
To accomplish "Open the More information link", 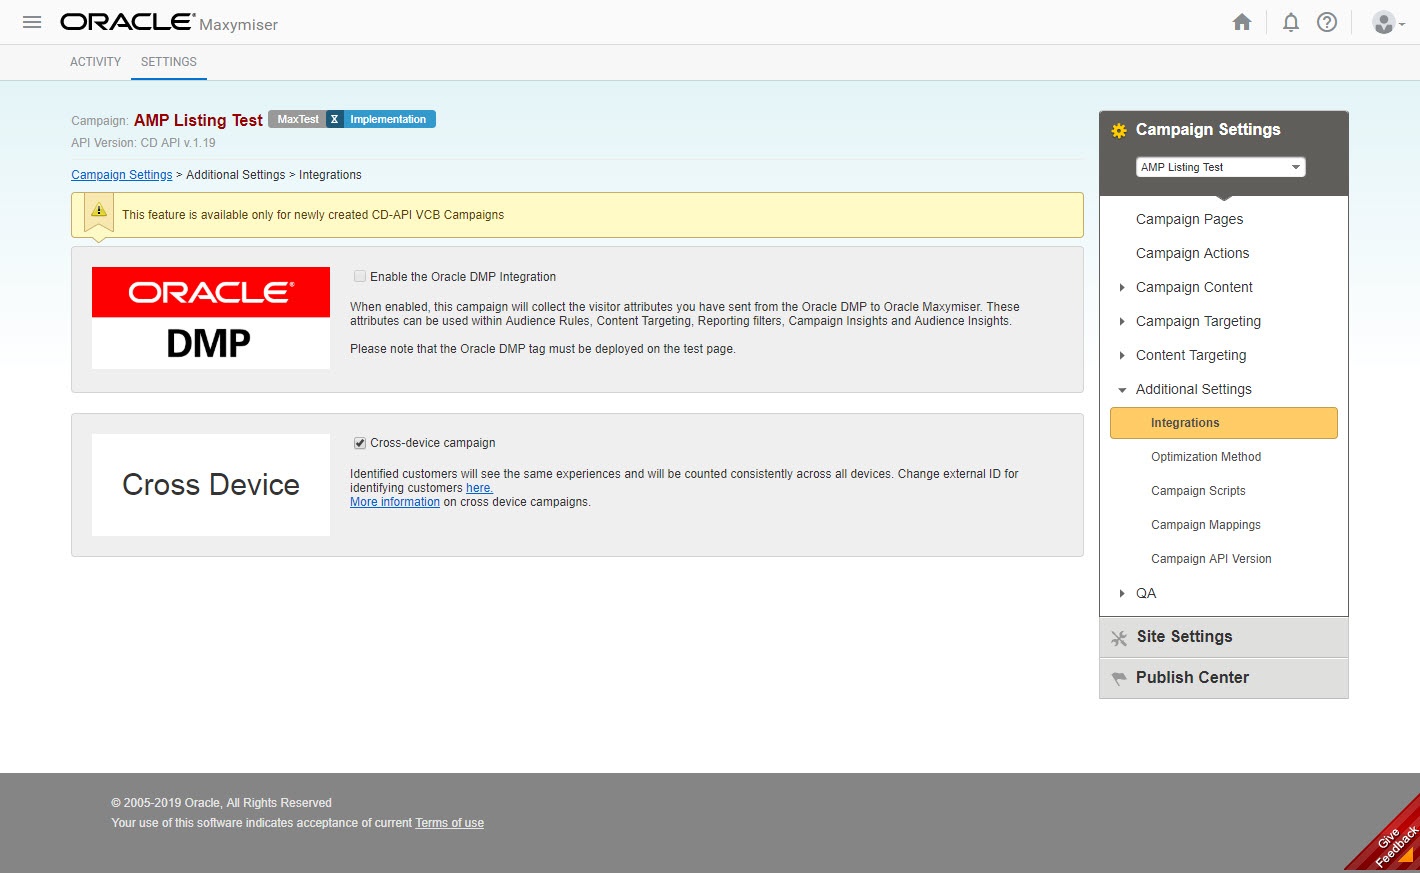I will pyautogui.click(x=395, y=502).
